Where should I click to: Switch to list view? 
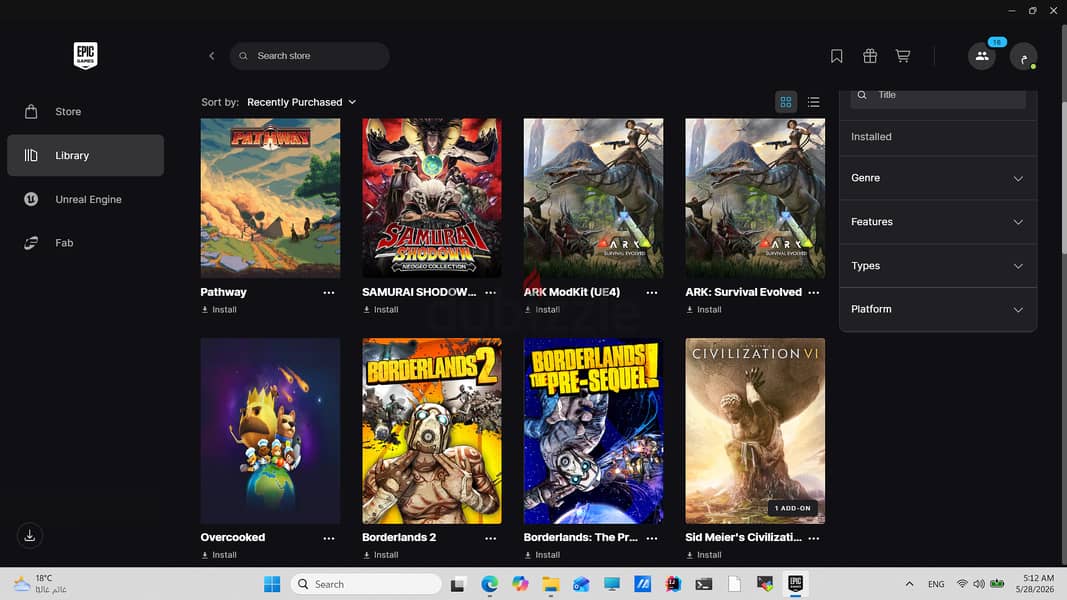pyautogui.click(x=813, y=102)
